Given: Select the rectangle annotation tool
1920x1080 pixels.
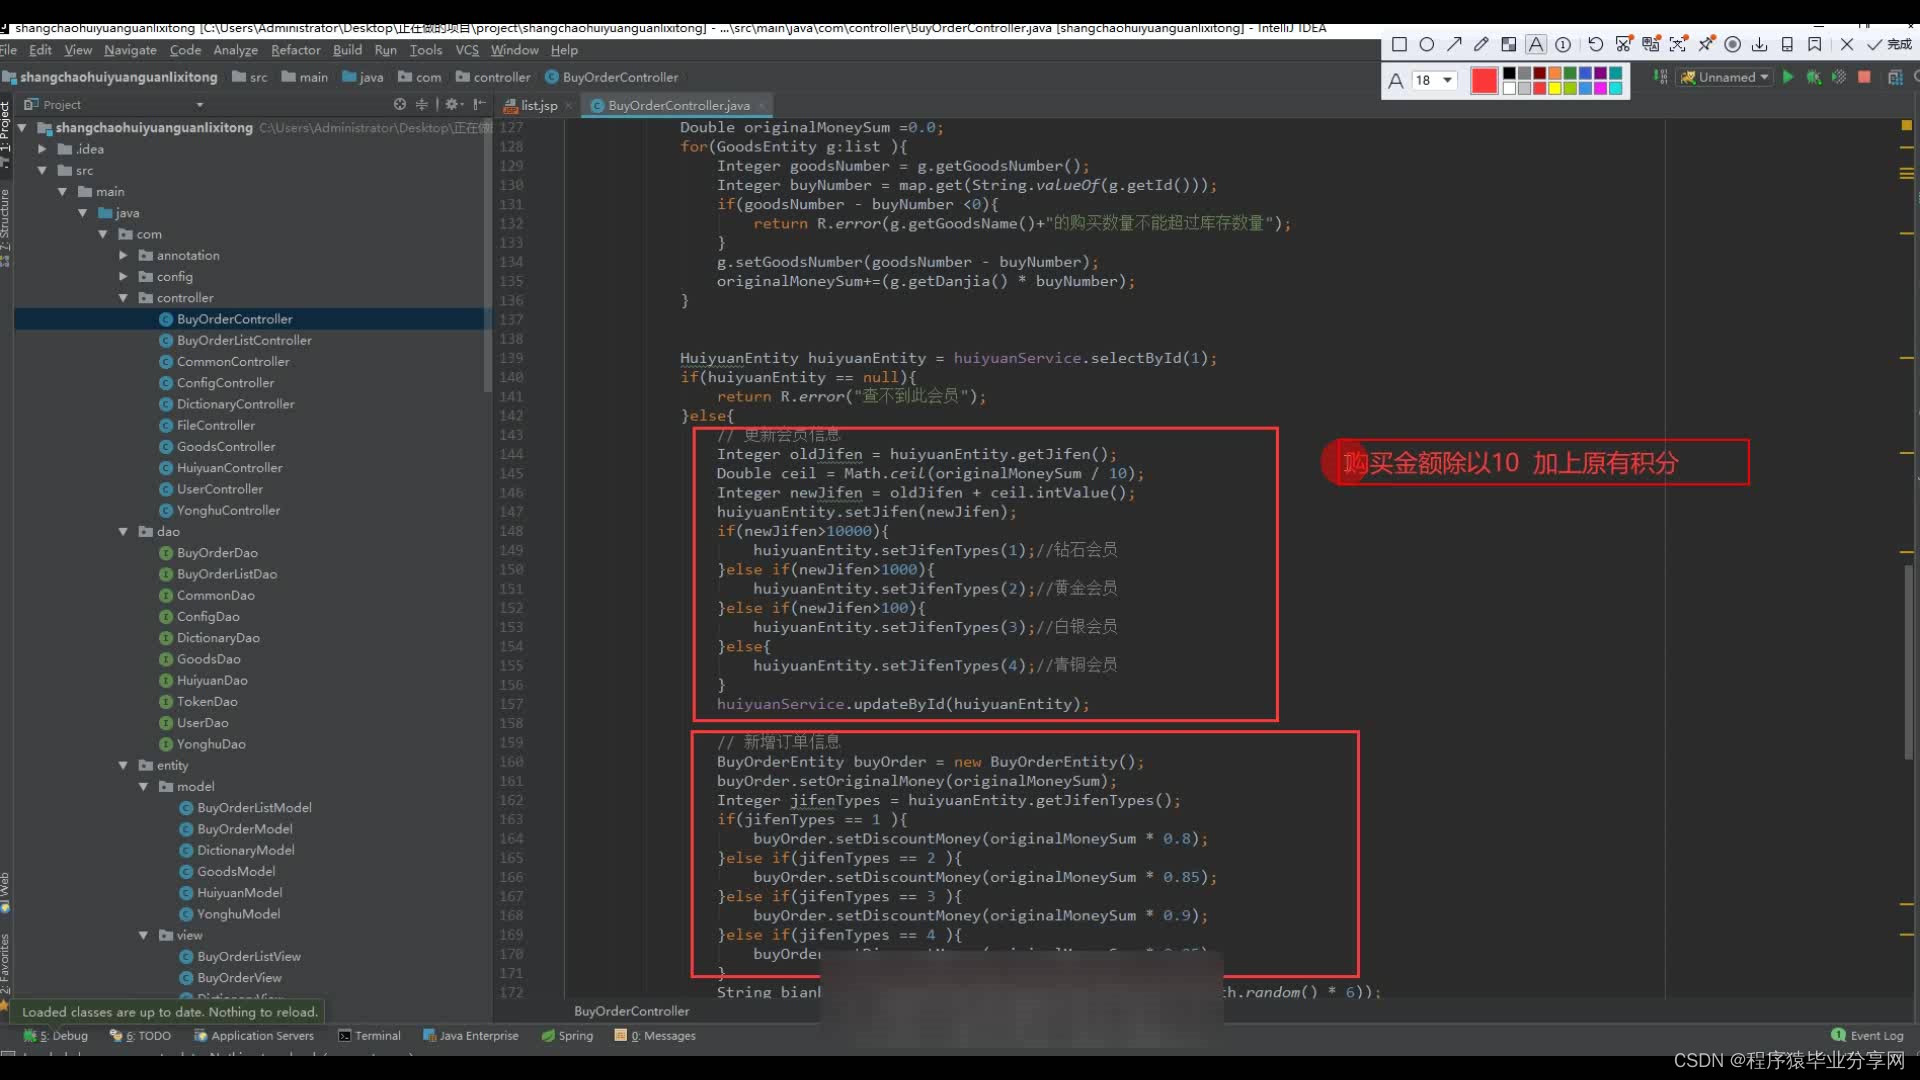Looking at the screenshot, I should (1399, 44).
